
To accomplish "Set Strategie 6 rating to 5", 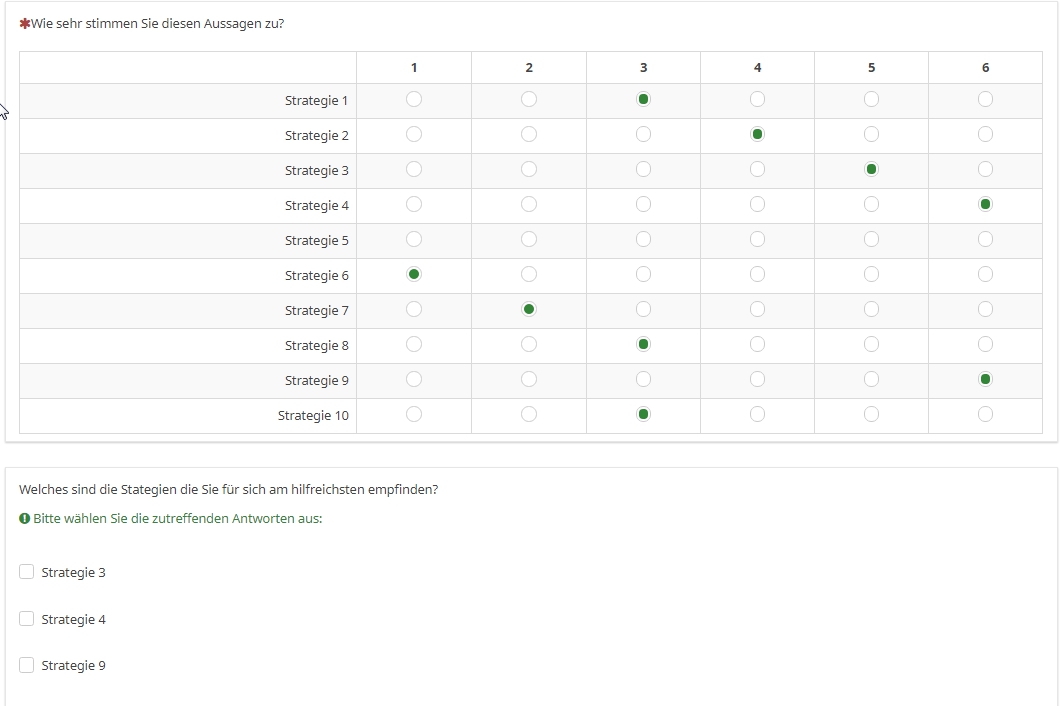I will [x=871, y=274].
